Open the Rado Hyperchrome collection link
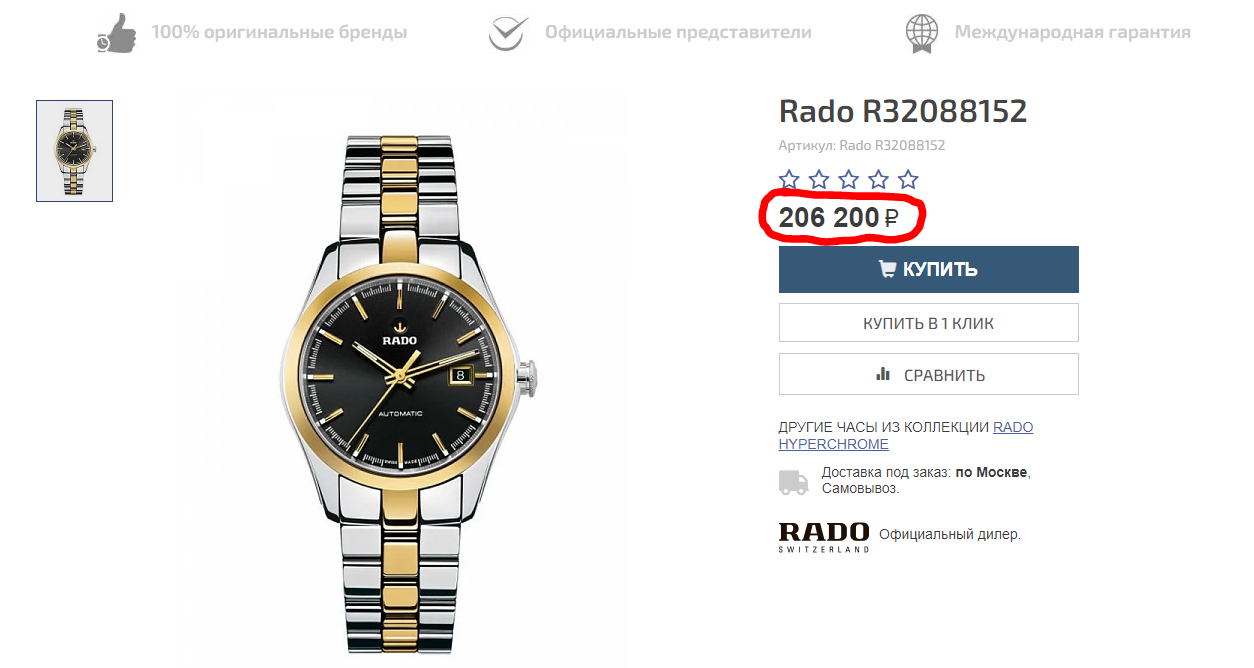Viewport: 1254px width, 668px height. (x=905, y=435)
